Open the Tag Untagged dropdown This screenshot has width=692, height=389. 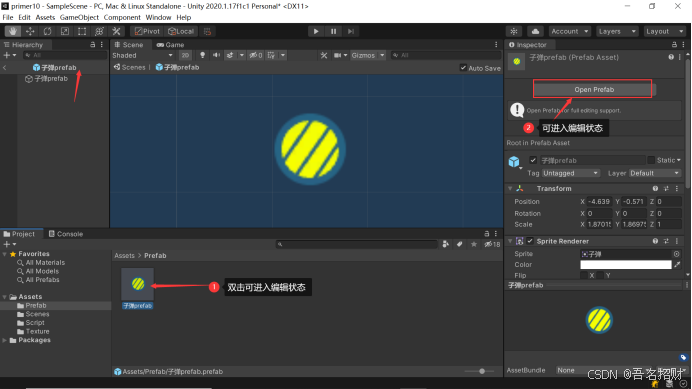(x=570, y=173)
